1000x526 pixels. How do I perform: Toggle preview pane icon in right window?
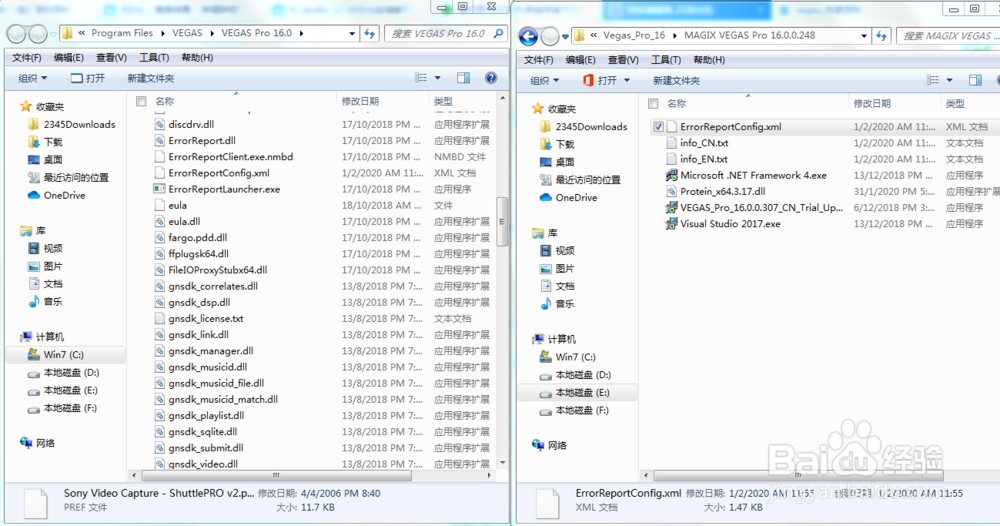click(975, 80)
